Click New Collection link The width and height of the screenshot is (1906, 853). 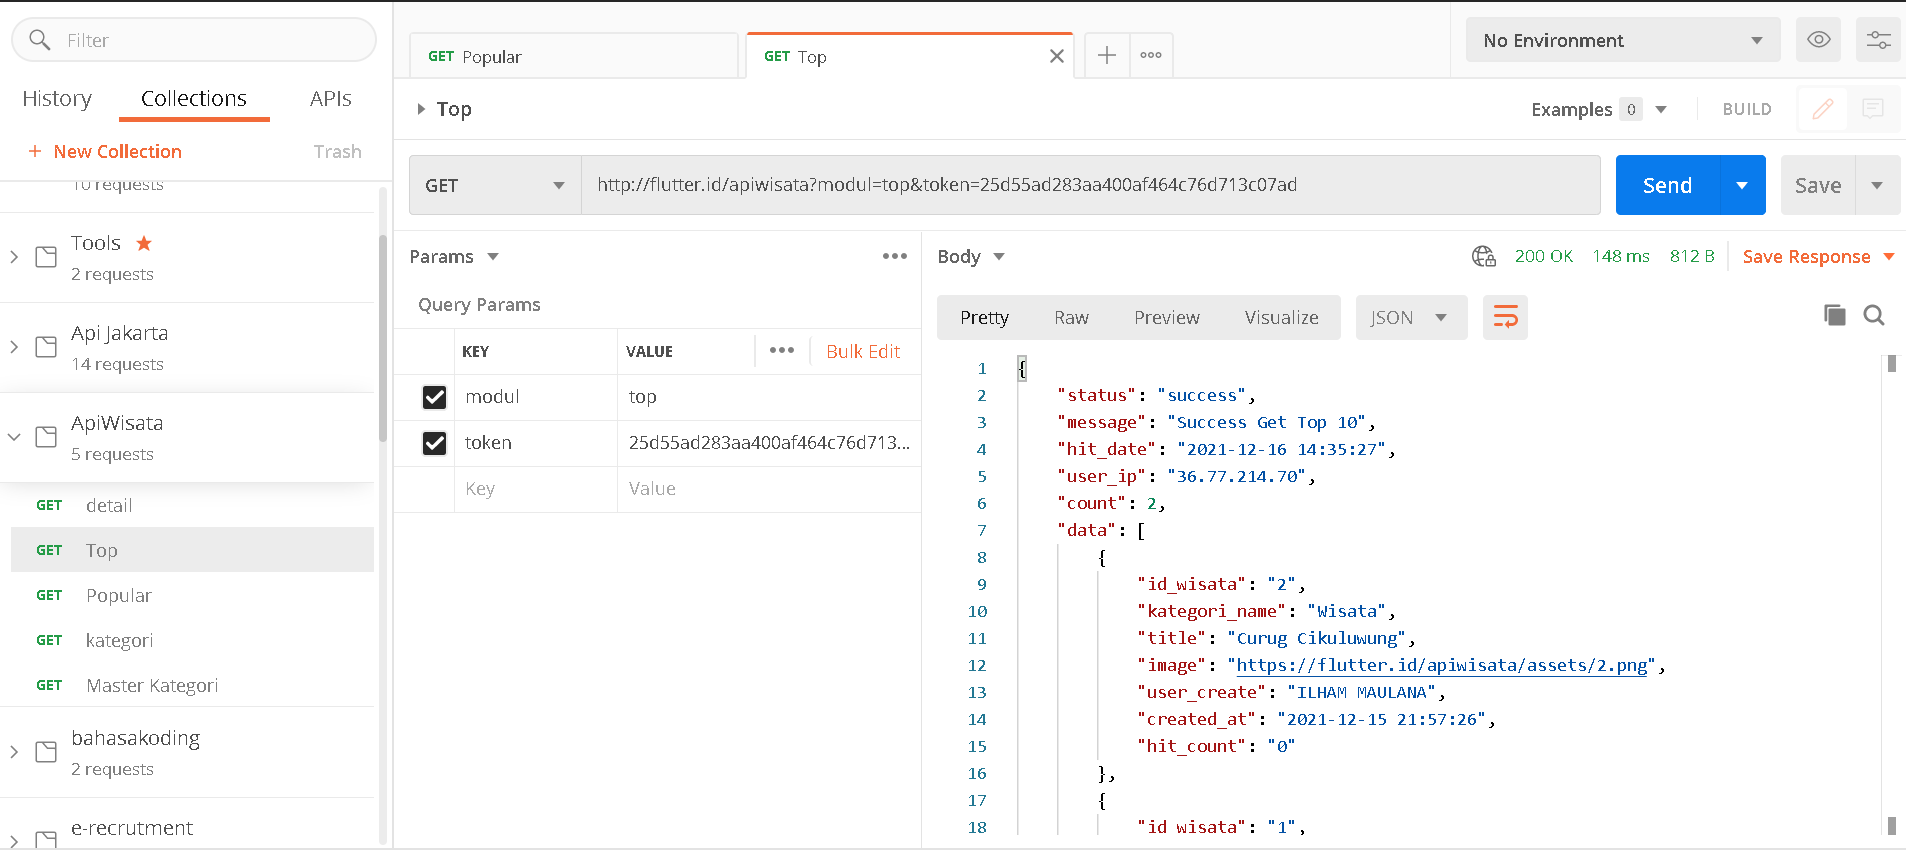[x=117, y=151]
